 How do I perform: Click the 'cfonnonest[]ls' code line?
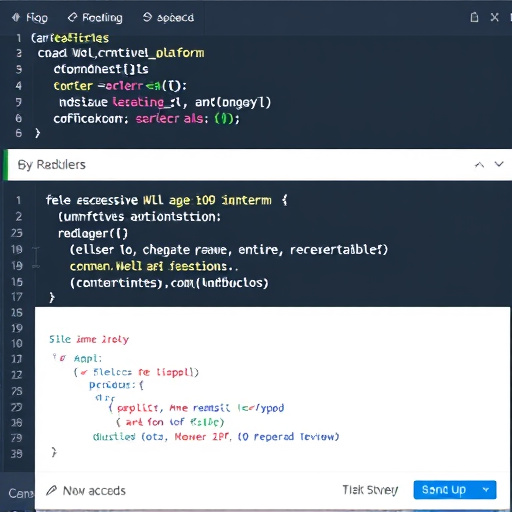pos(101,69)
